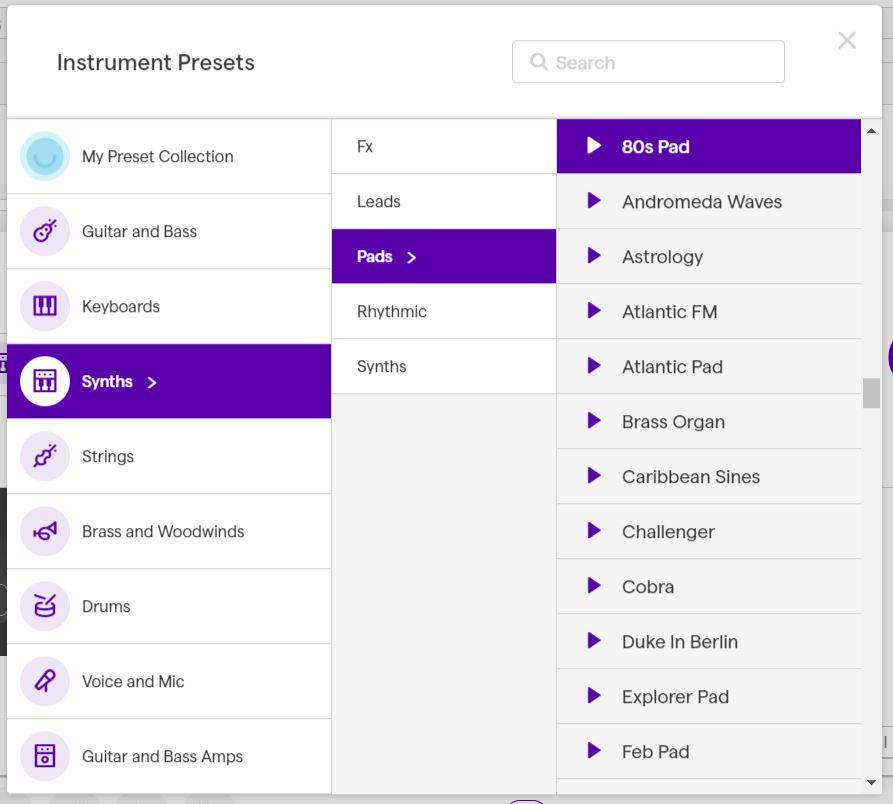Viewport: 893px width, 804px height.
Task: Preview the Cobra pad sound
Action: click(x=594, y=586)
